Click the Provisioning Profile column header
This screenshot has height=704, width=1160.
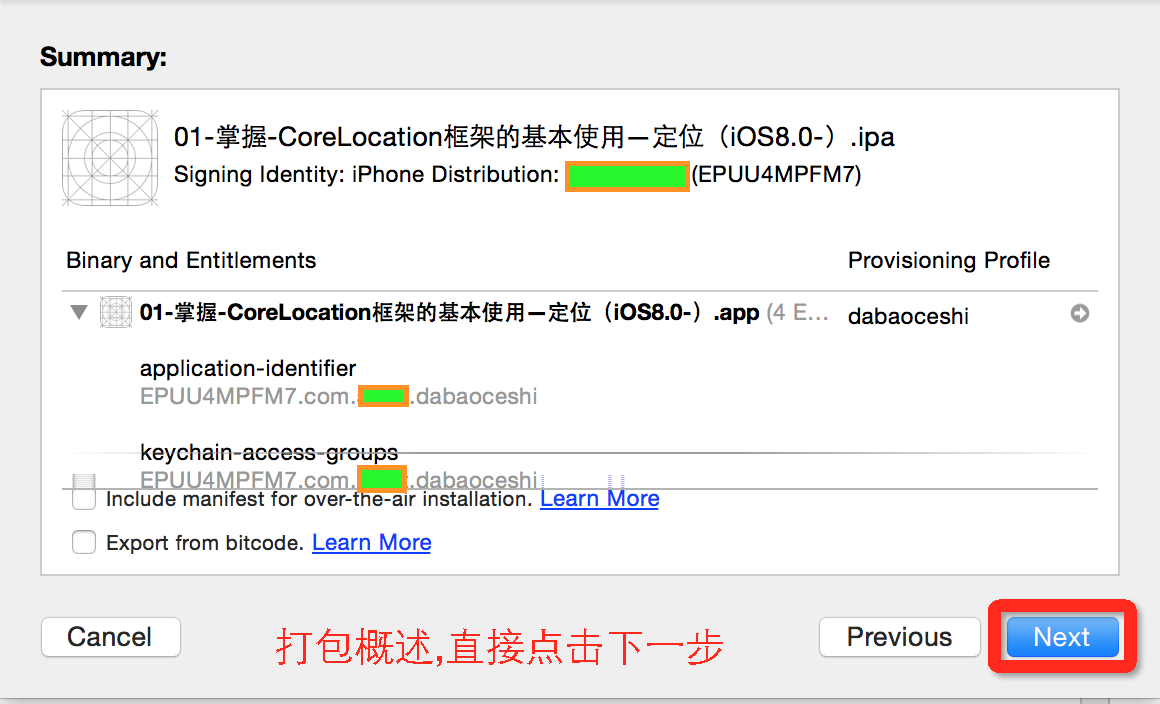pyautogui.click(x=948, y=260)
